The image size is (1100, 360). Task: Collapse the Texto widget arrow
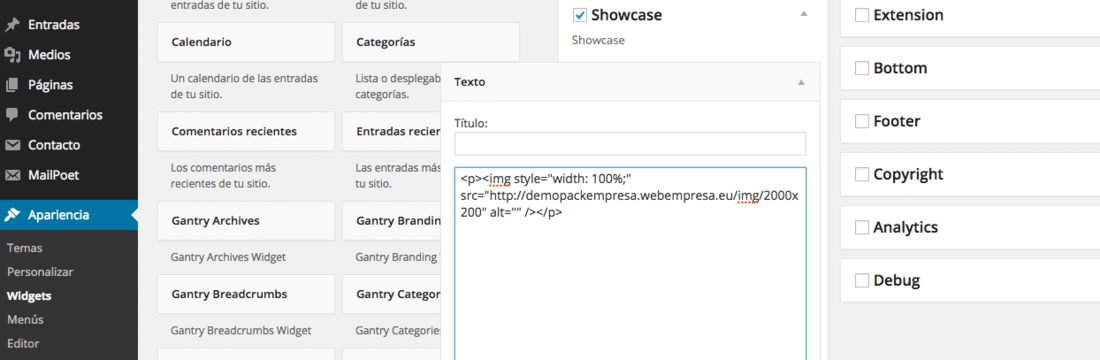801,82
